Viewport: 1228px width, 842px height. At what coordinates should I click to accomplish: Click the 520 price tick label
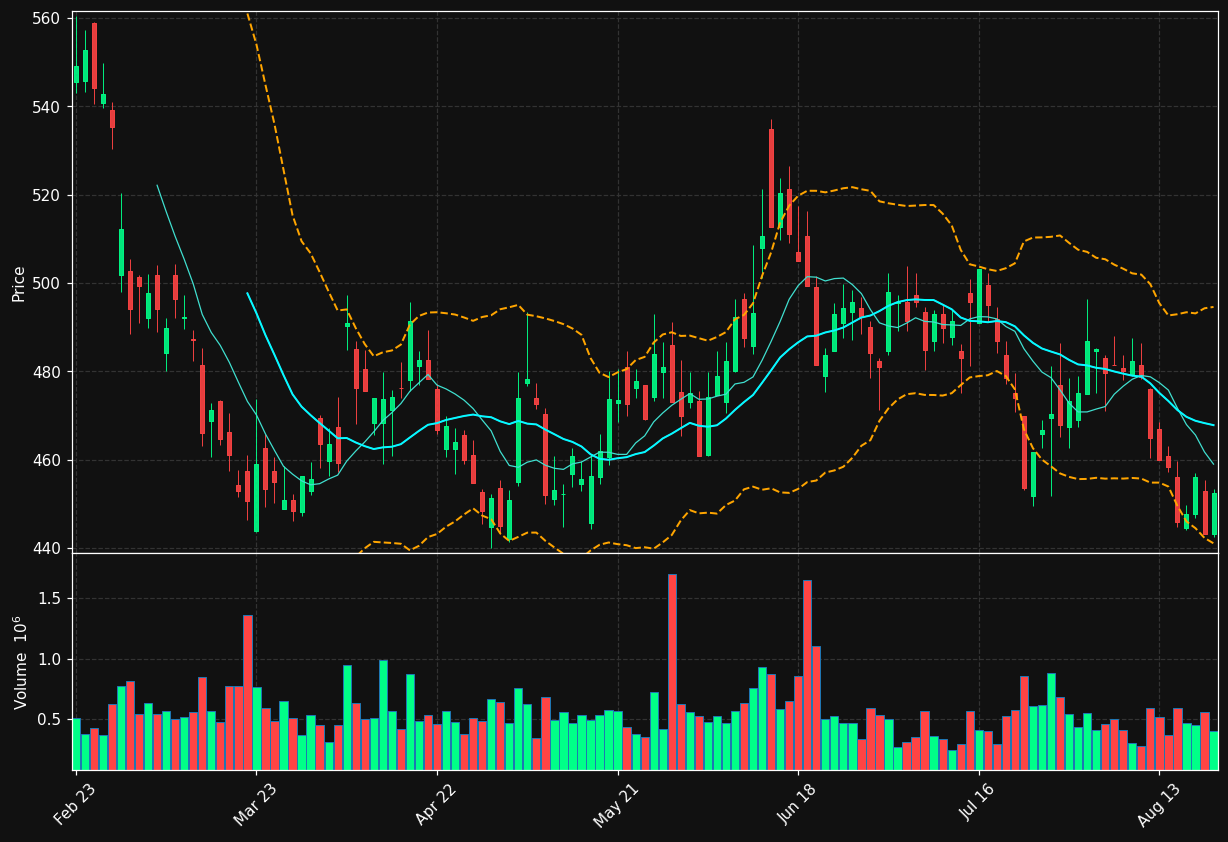click(47, 195)
